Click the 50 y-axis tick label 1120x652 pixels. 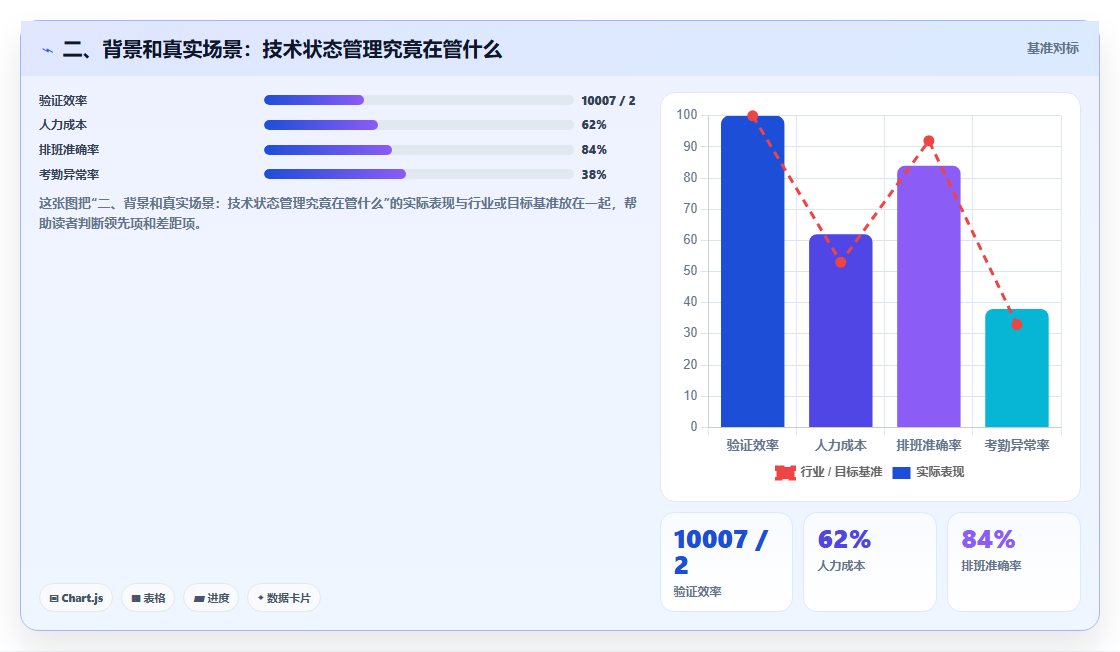[x=690, y=271]
